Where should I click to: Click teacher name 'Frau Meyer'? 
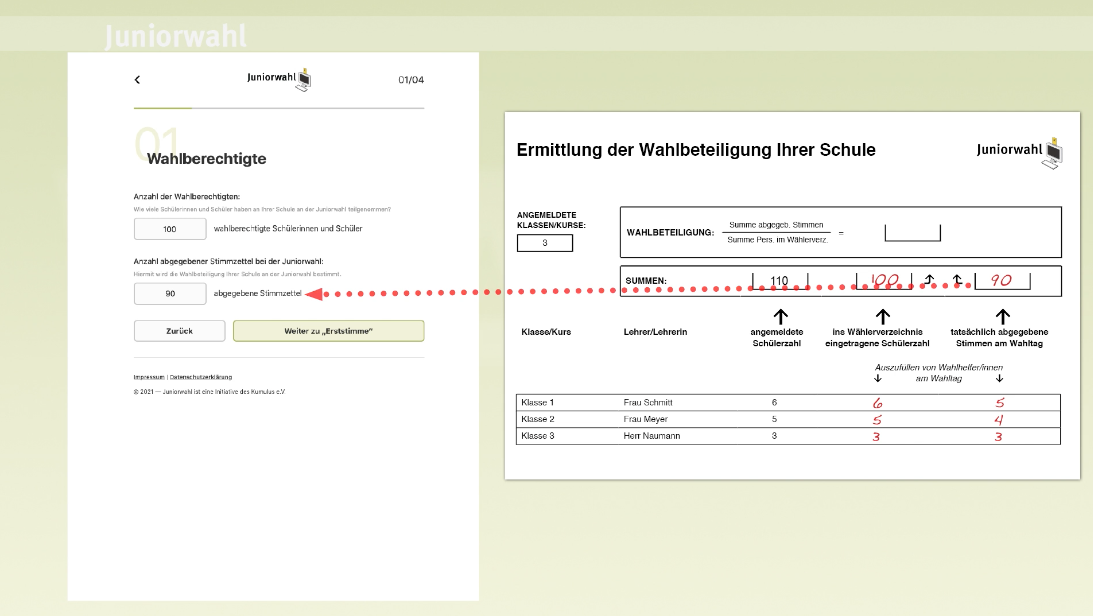[645, 419]
